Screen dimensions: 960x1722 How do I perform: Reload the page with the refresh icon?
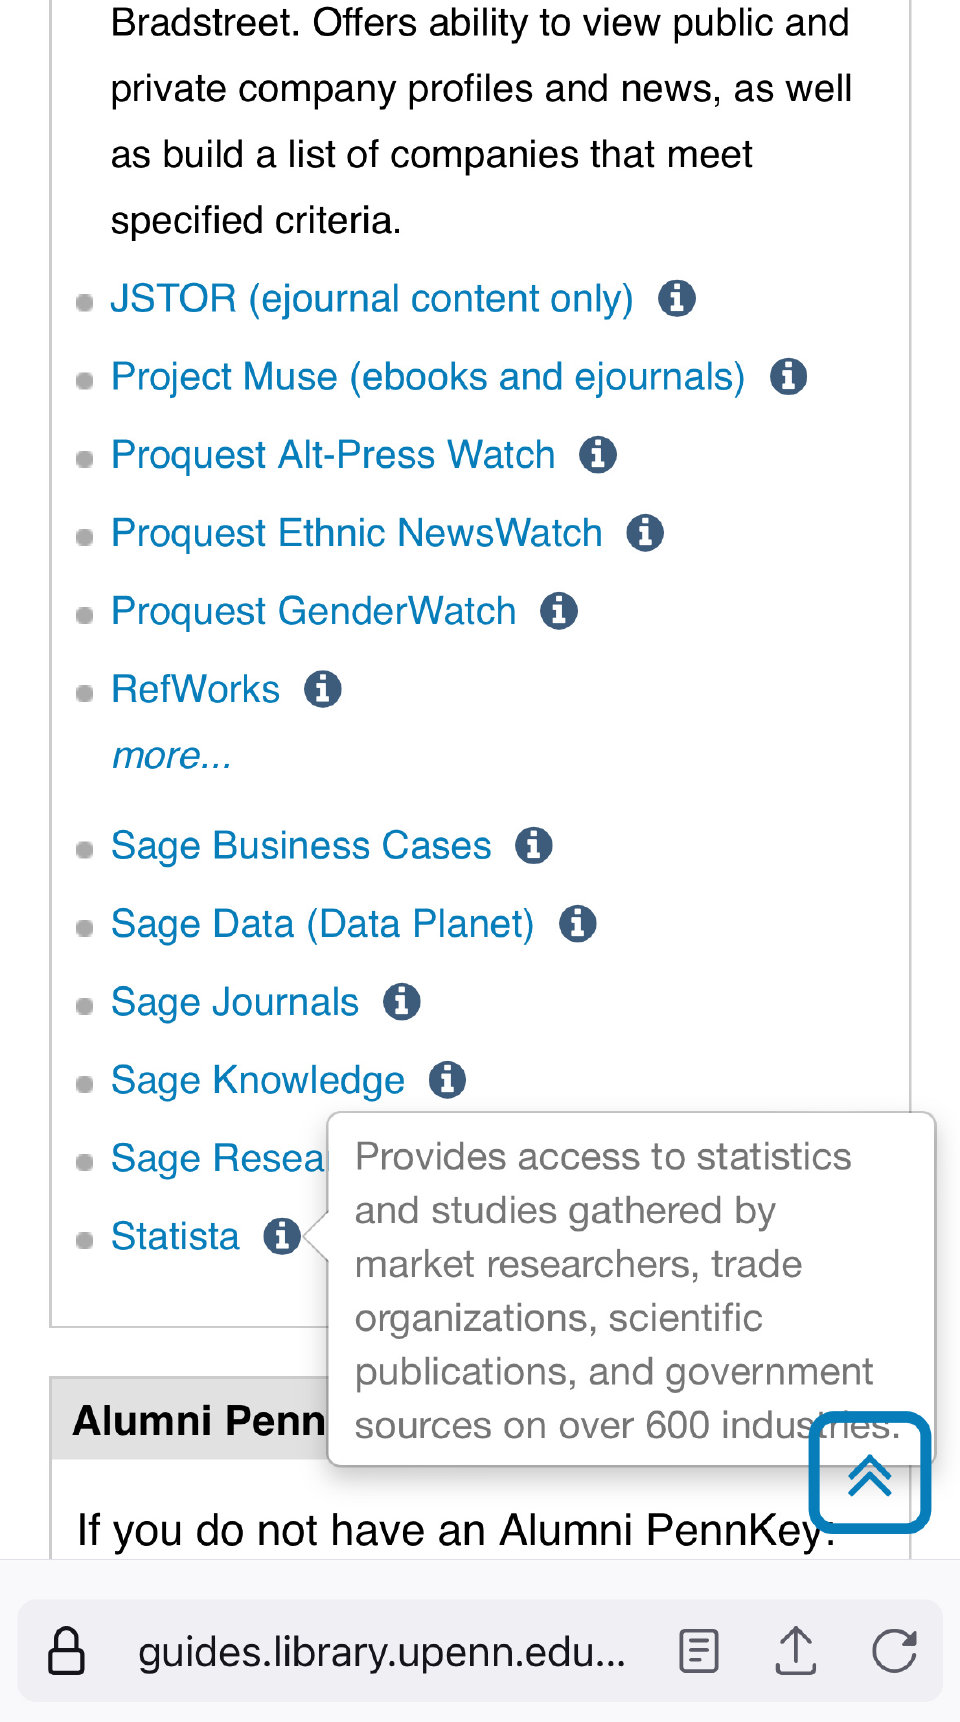coord(894,1650)
